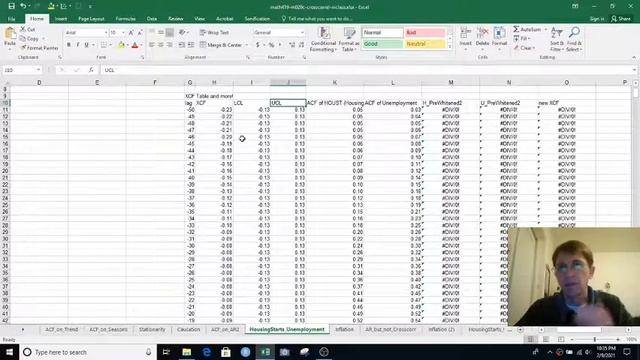640x360 pixels.
Task: Decrease indent
Action: [x=182, y=45]
